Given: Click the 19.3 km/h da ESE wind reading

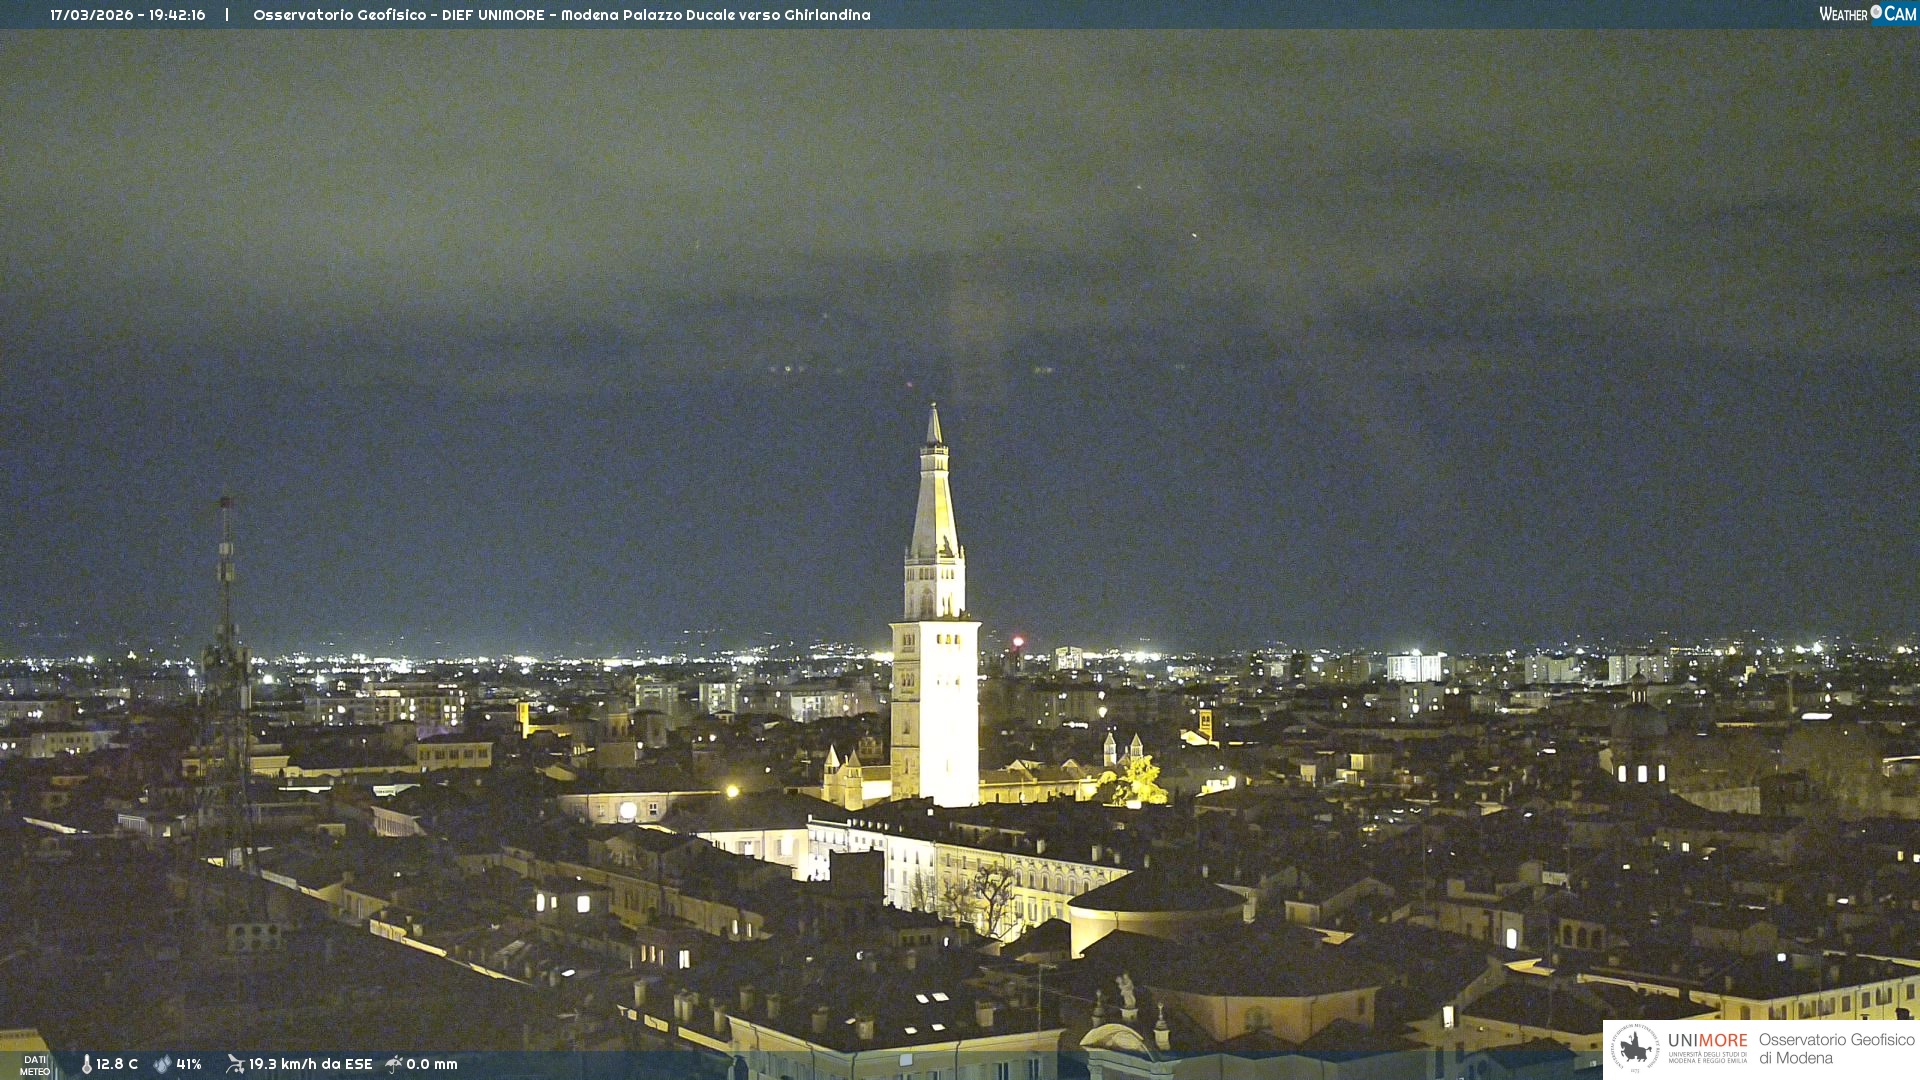Looking at the screenshot, I should [310, 1064].
